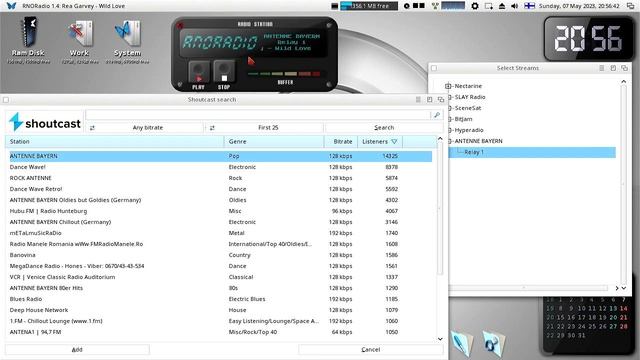This screenshot has width=640, height=360.
Task: Select the ANTENNE BAYERN Pop station row
Action: (221, 156)
